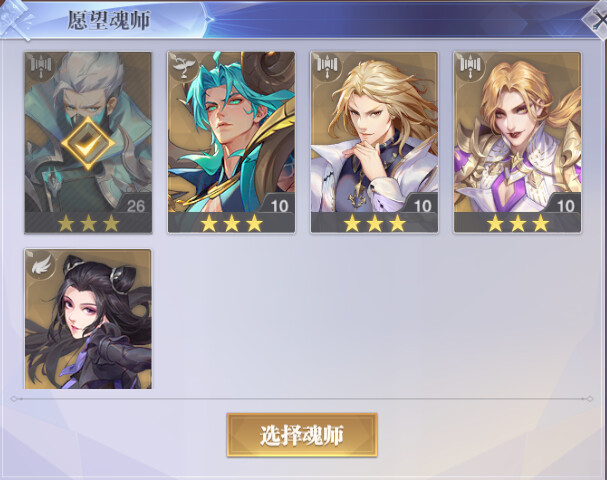Viewport: 607px width, 480px height.
Task: Click class icon on blonde woman's card
Action: pyautogui.click(x=470, y=66)
